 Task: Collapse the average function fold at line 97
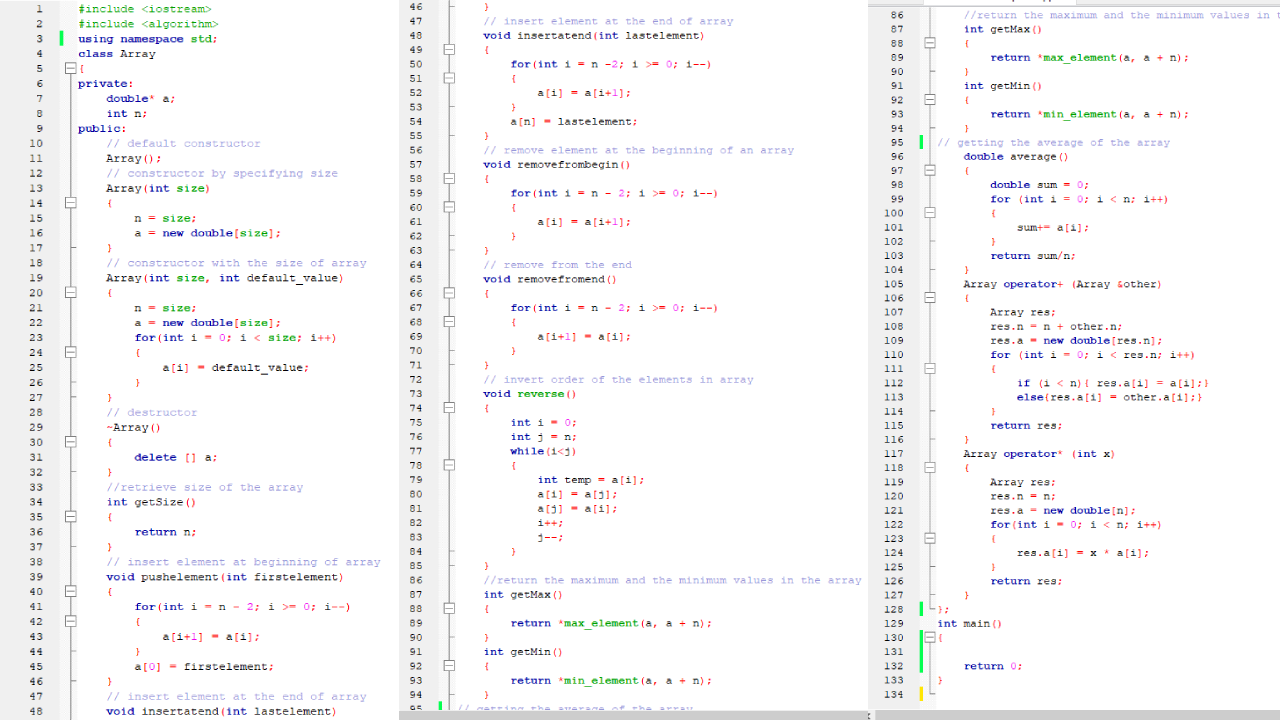929,171
